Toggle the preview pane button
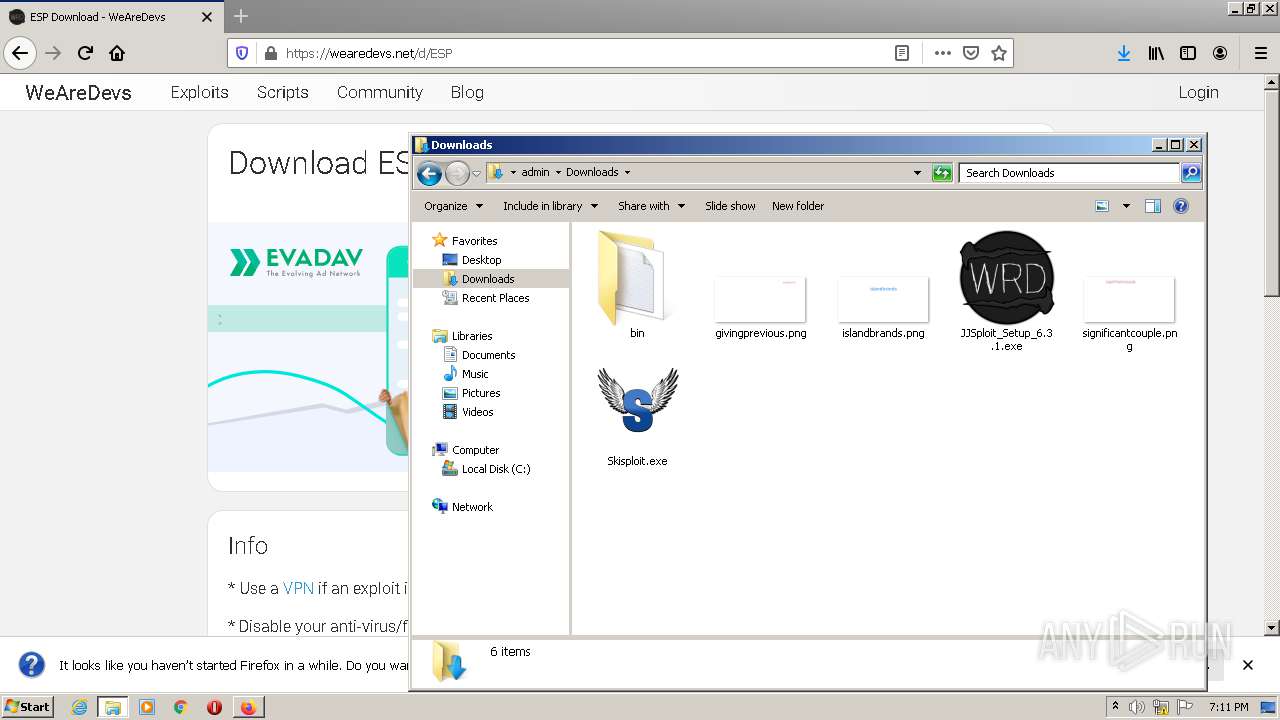1280x720 pixels. pos(1153,206)
